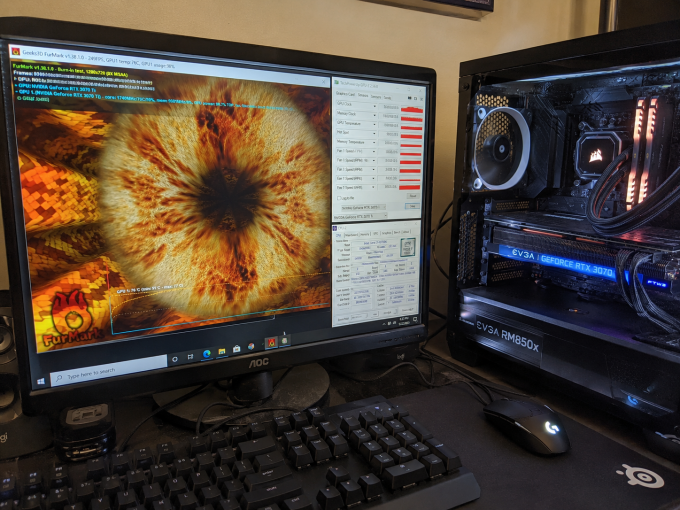The image size is (680, 510).
Task: Toggle the Log to file checkbox
Action: click(339, 198)
